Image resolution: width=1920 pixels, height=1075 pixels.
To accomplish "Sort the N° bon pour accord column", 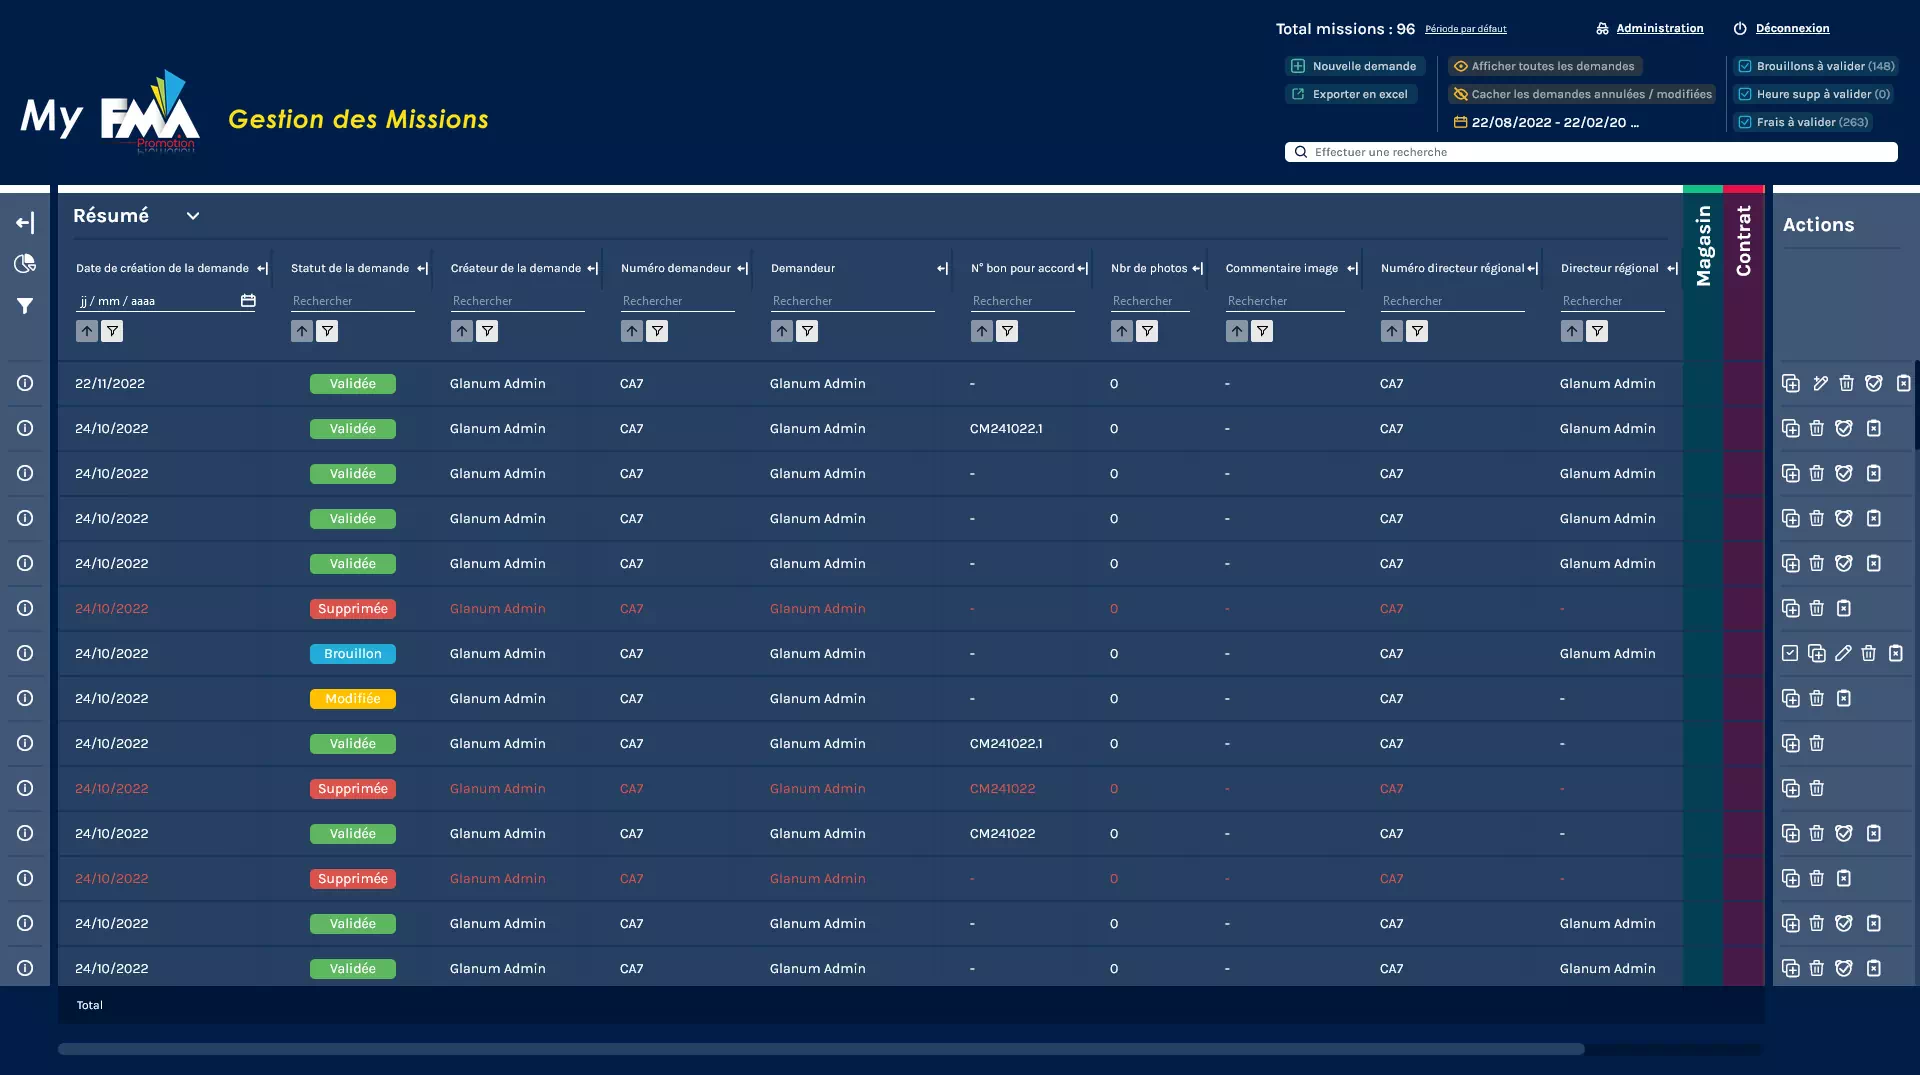I will (982, 331).
